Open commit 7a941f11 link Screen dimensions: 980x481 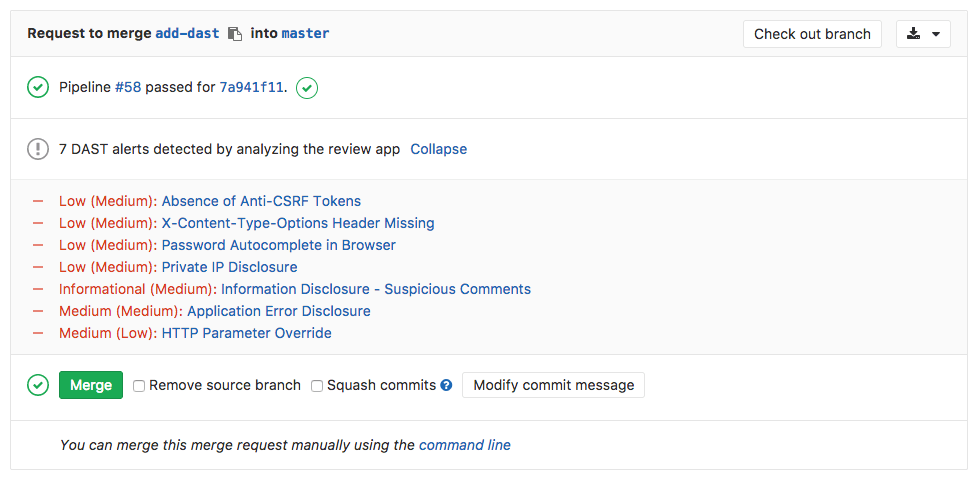[x=252, y=88]
